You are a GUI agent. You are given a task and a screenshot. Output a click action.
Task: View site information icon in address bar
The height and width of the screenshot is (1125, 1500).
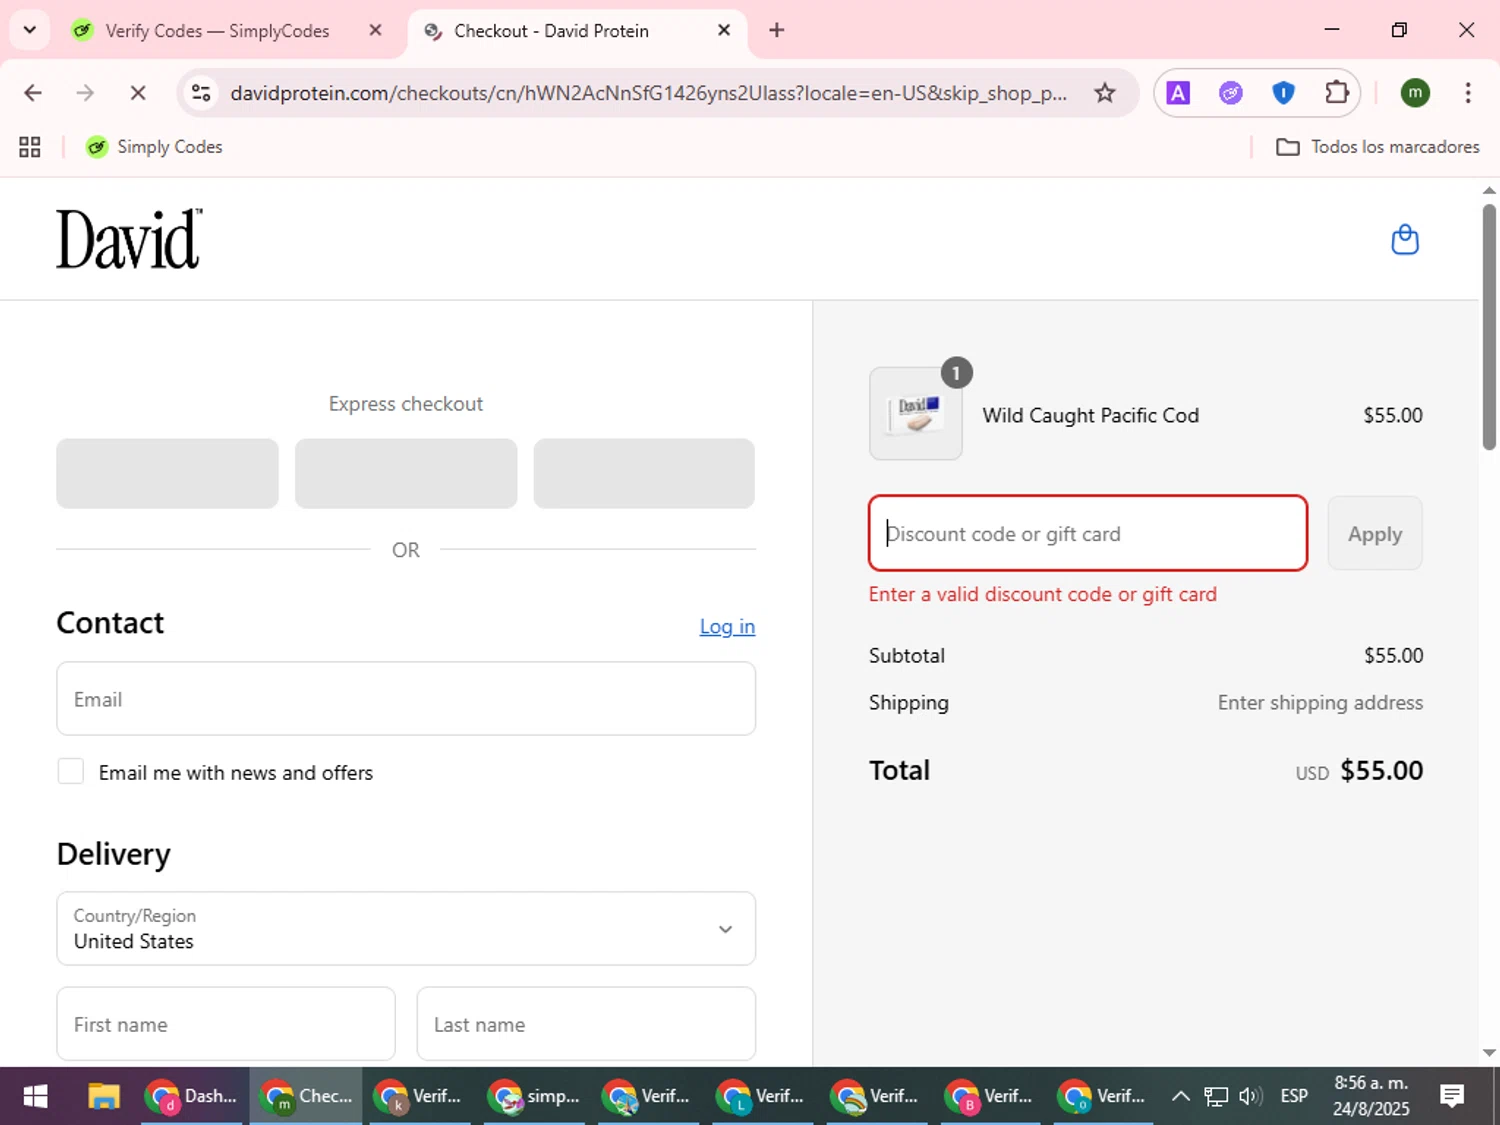click(201, 93)
